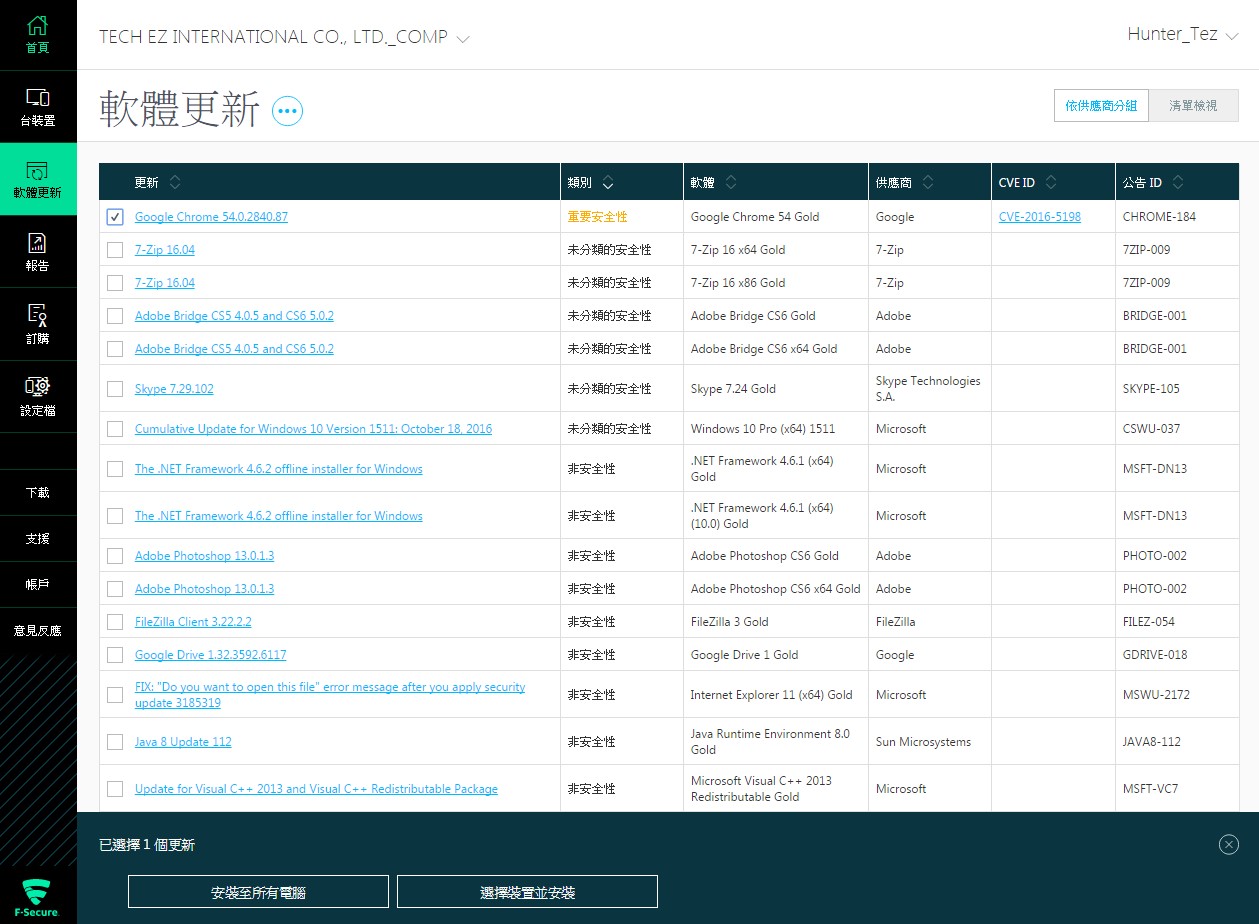
Task: Open the Google Chrome 54.0.2840.87 link
Action: 211,217
